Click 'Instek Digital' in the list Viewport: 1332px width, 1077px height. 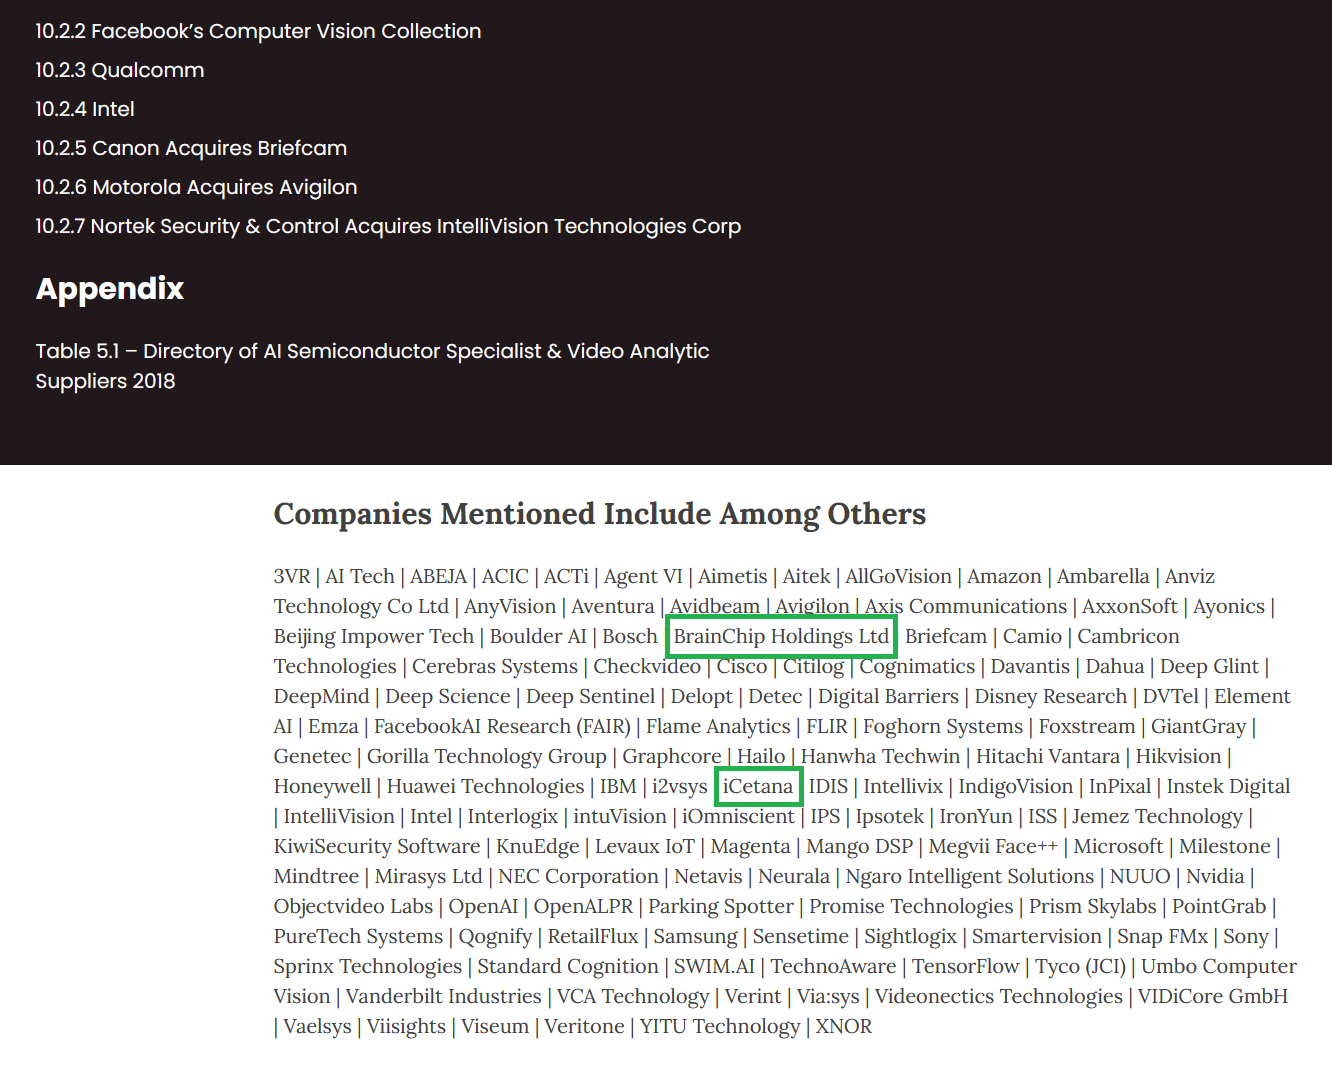[x=1228, y=787]
